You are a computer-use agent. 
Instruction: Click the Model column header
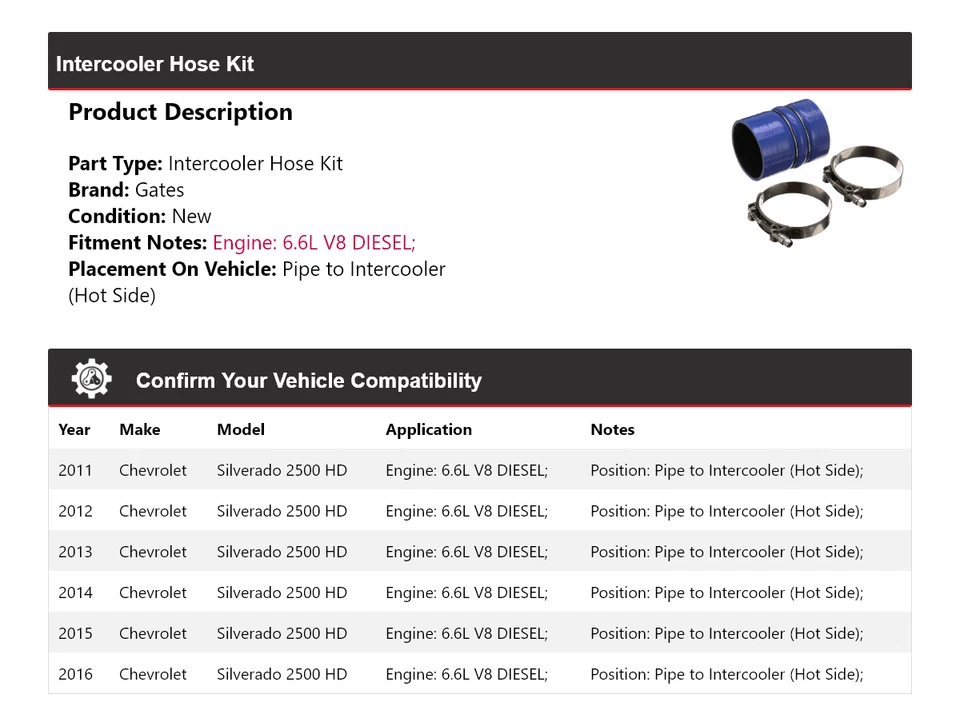tap(241, 429)
